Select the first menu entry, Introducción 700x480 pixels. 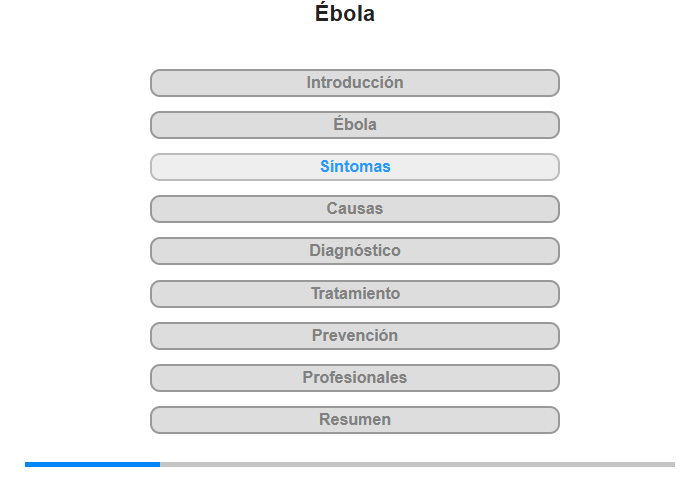point(354,83)
